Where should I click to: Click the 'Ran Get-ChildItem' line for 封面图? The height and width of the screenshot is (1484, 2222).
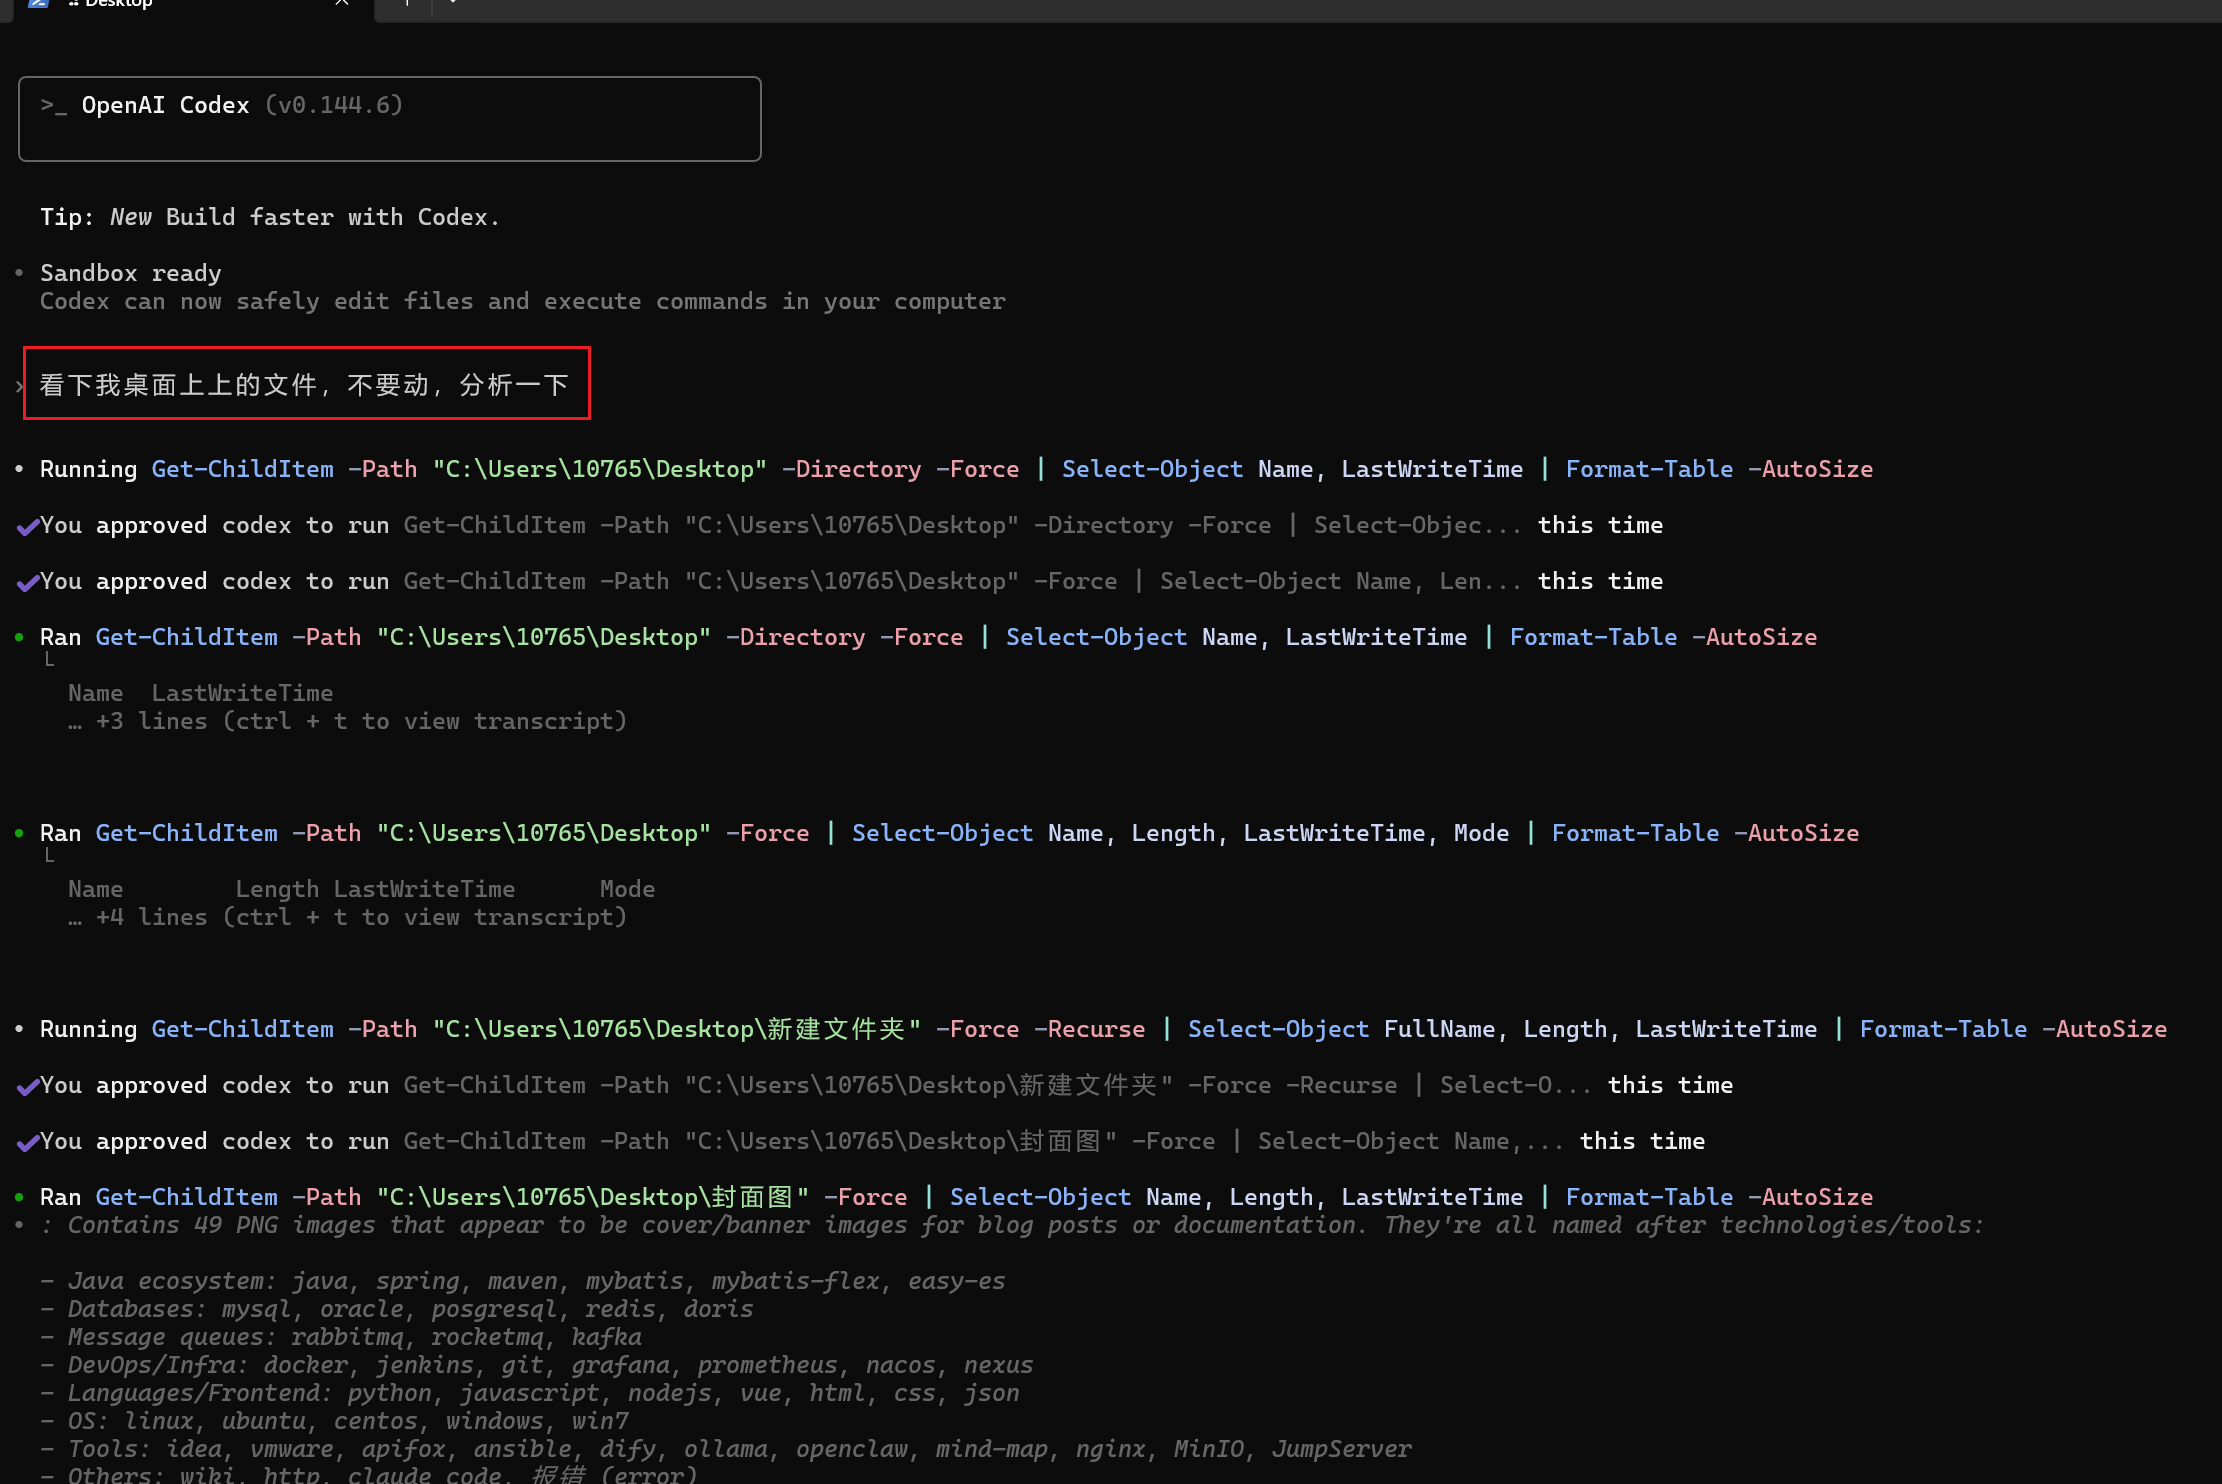coord(956,1197)
